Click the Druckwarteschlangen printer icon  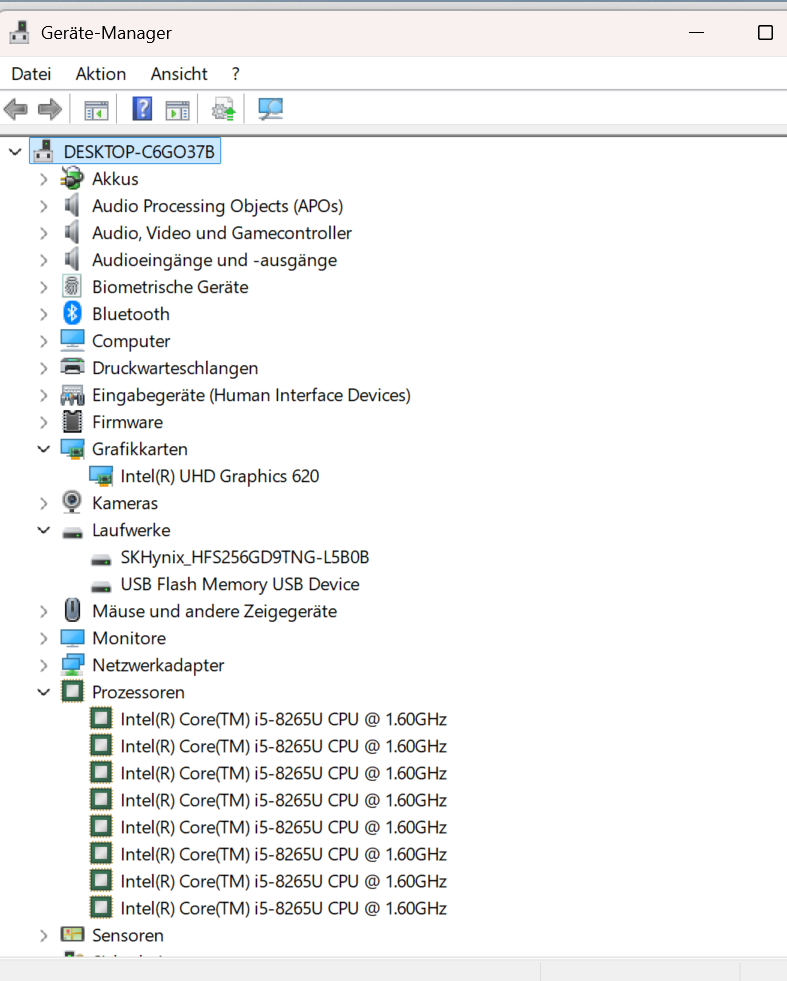pos(72,368)
